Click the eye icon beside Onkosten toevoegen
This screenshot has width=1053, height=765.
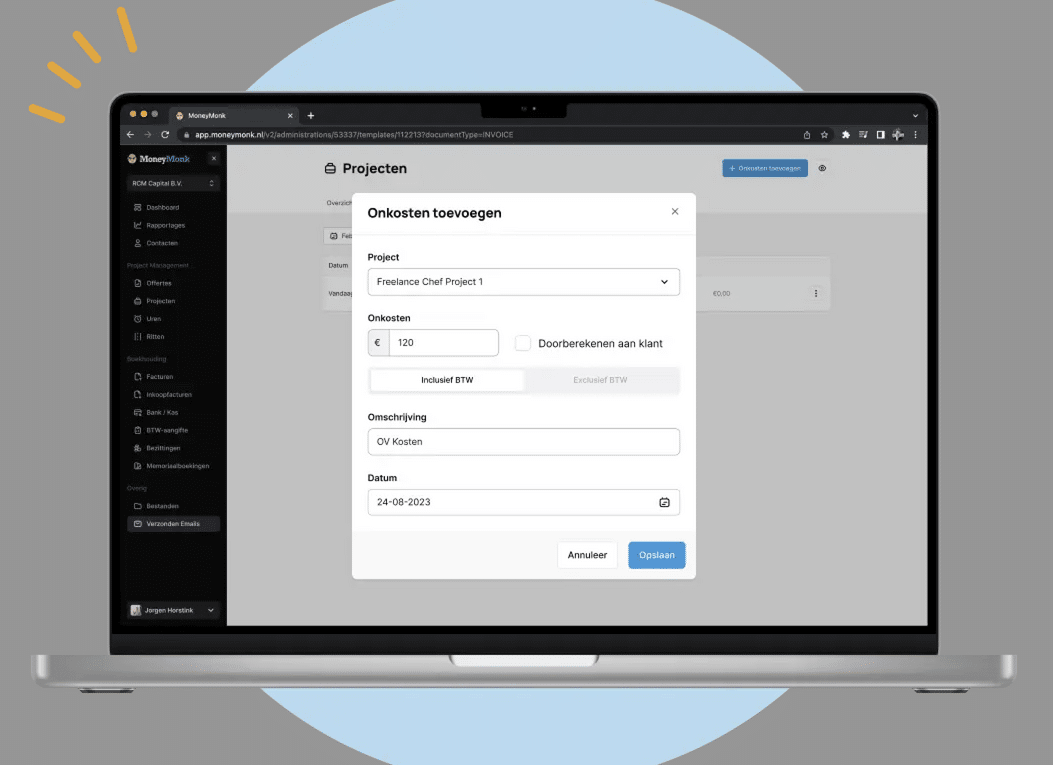click(x=822, y=169)
